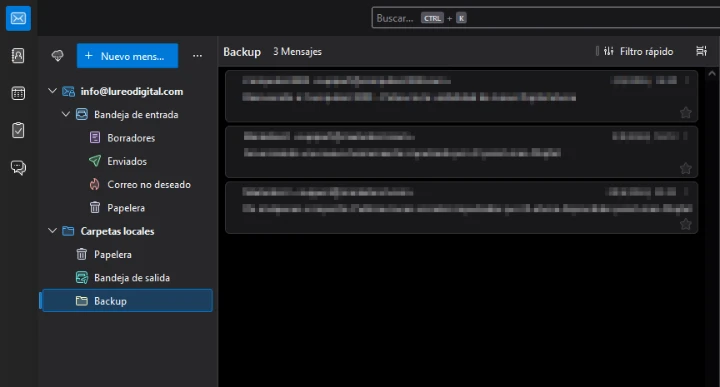Click the Bandeja de salida outbox icon

[82, 278]
